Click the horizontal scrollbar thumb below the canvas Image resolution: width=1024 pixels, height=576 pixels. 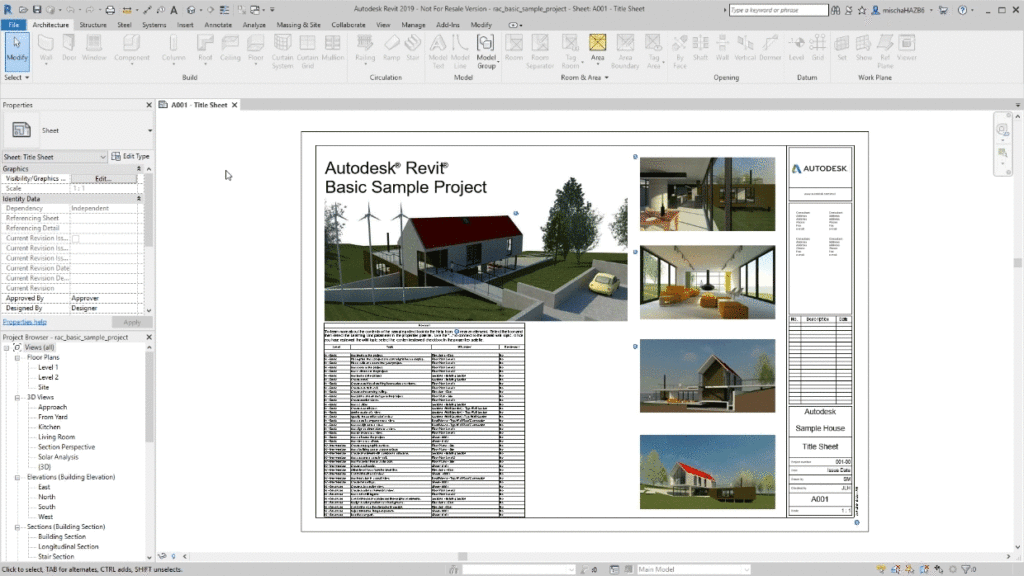point(462,556)
